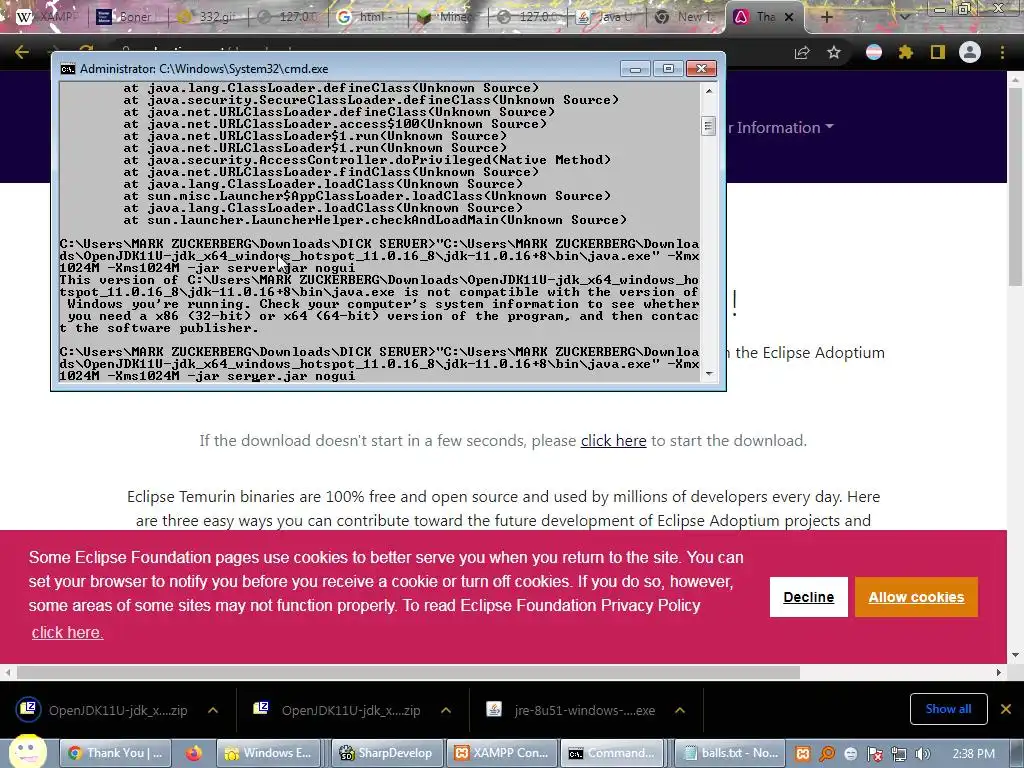Click the share page icon in address bar

pos(802,53)
